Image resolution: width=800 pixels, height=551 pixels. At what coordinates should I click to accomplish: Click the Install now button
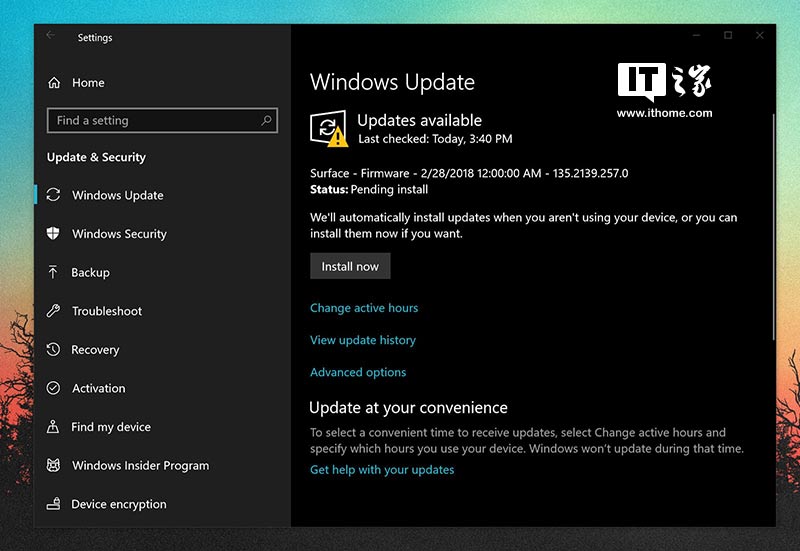point(350,266)
